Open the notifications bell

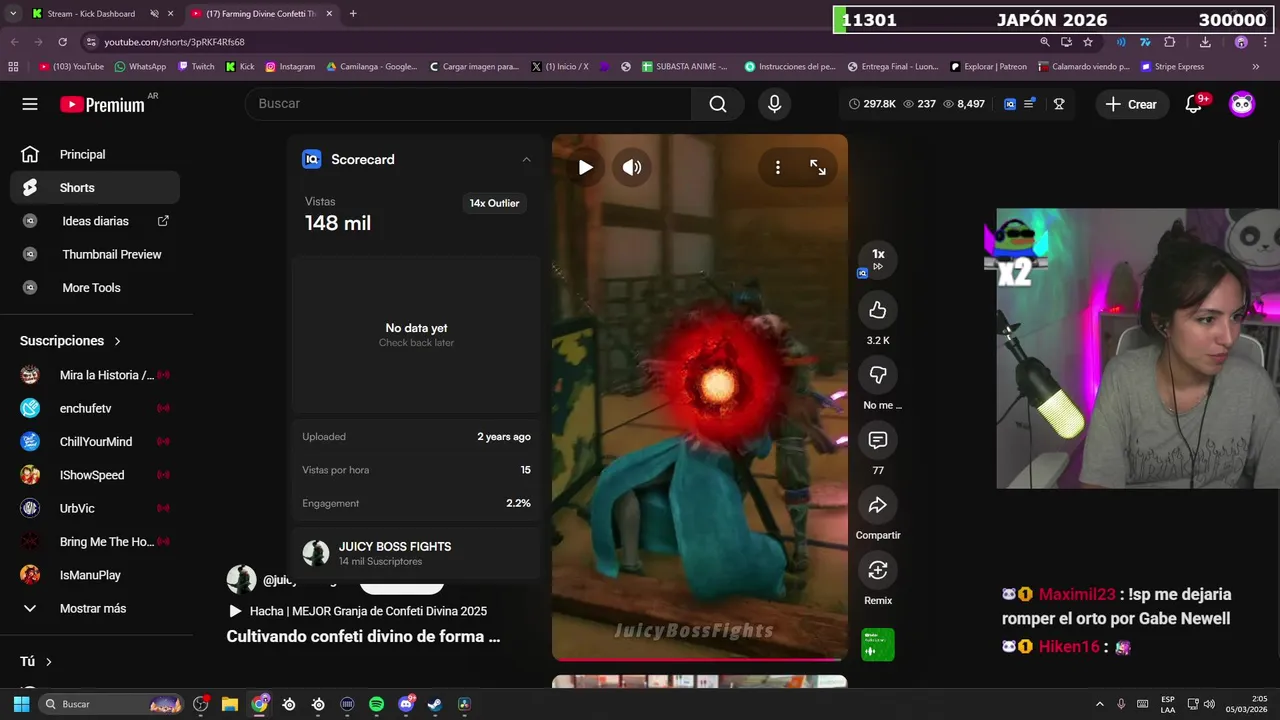1193,104
